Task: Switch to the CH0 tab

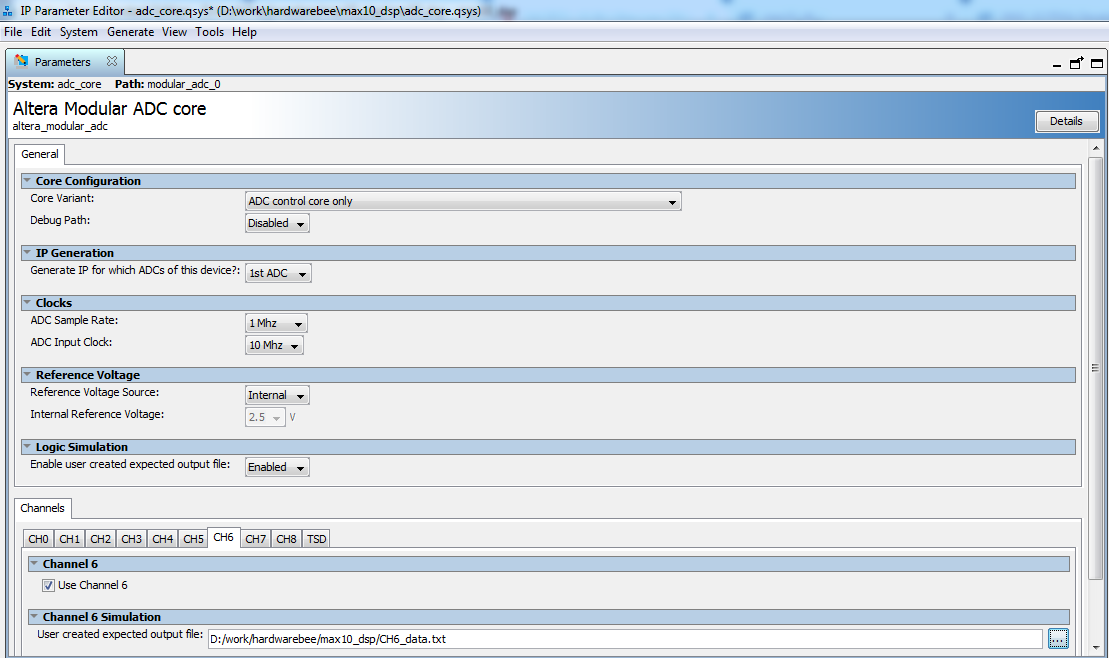Action: (x=38, y=539)
